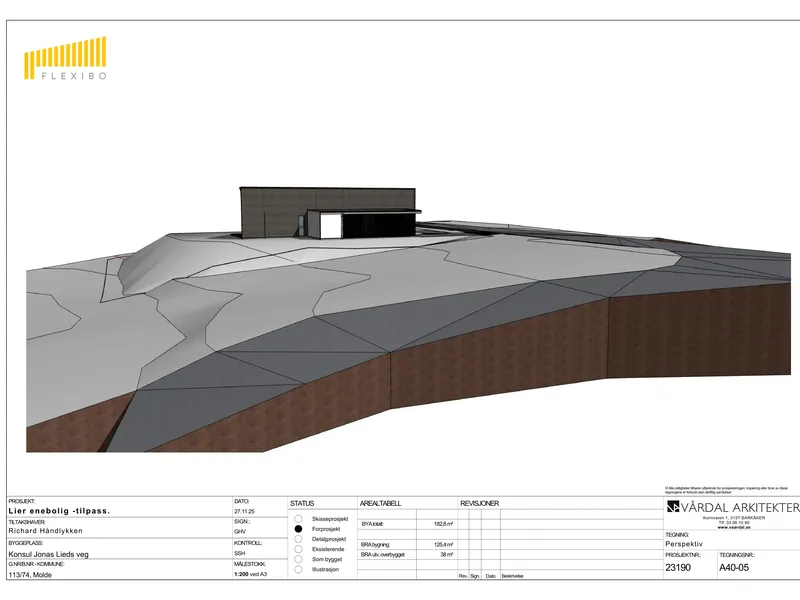This screenshot has height=600, width=800.
Task: Click the address 'Konsul Jonas Lieds veg'
Action: pos(48,554)
